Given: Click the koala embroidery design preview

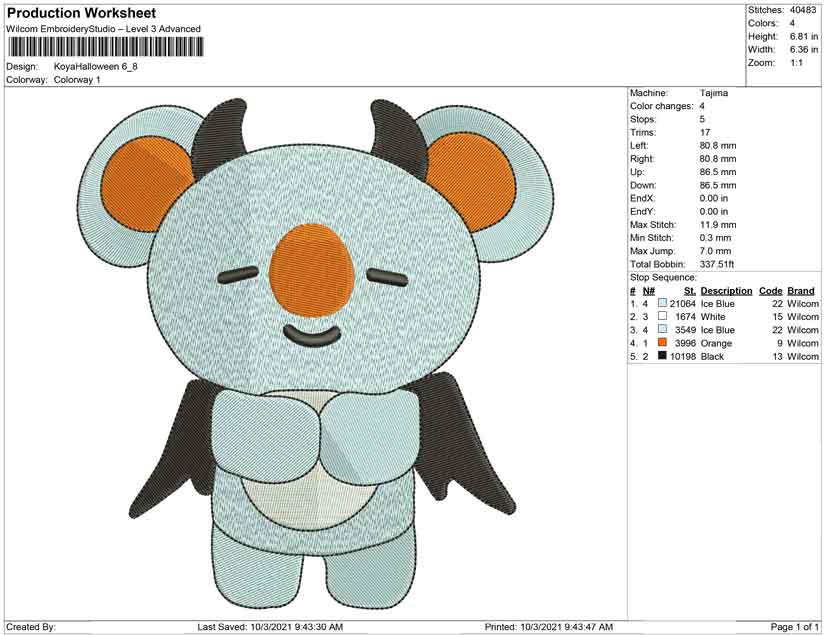Looking at the screenshot, I should click(316, 352).
